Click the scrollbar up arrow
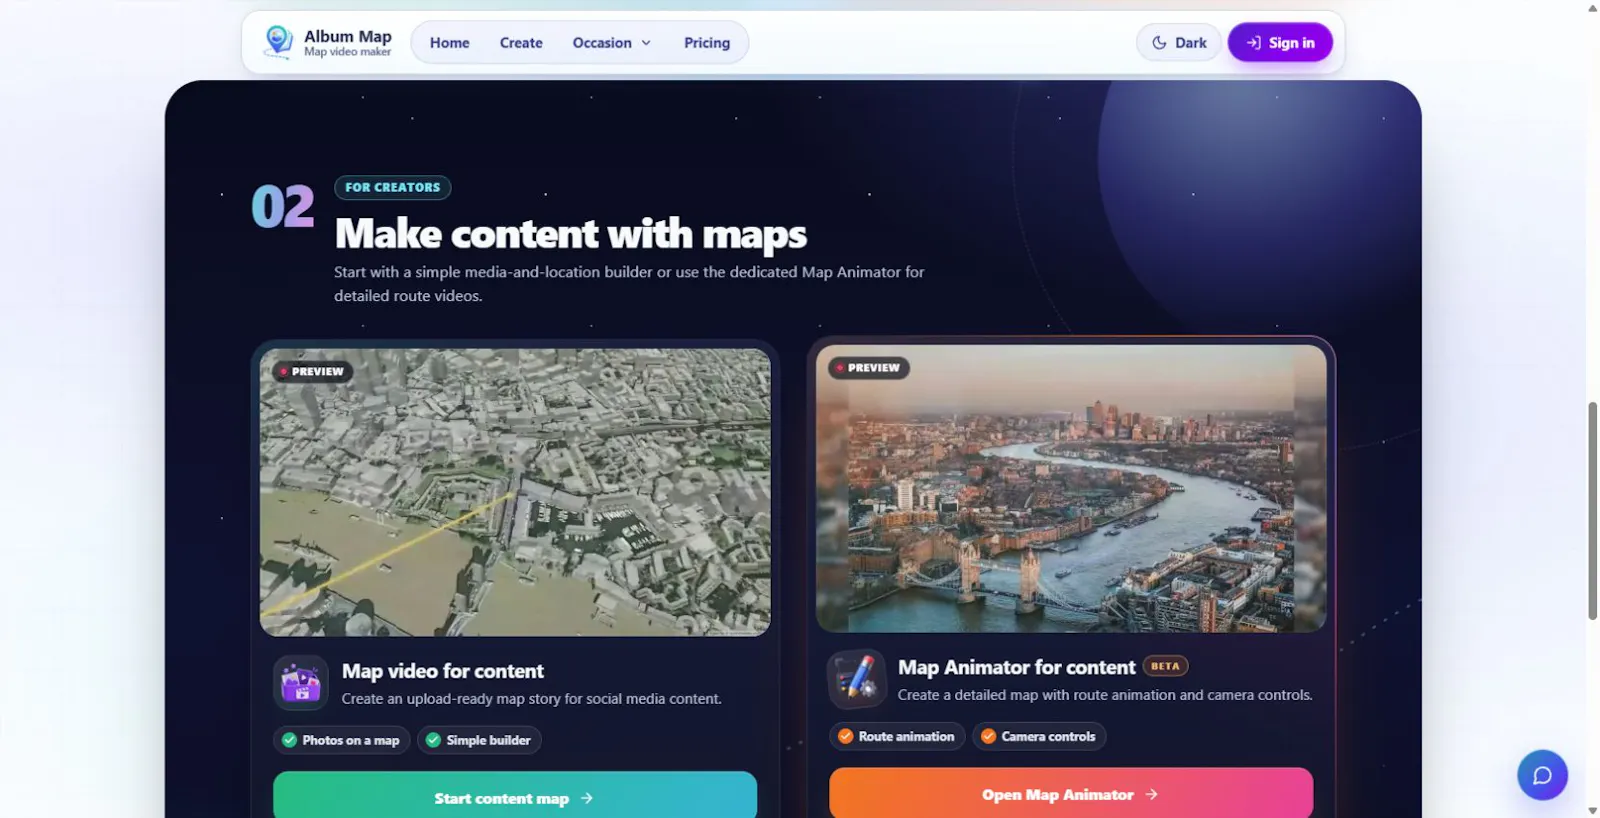This screenshot has height=818, width=1600. point(1592,8)
